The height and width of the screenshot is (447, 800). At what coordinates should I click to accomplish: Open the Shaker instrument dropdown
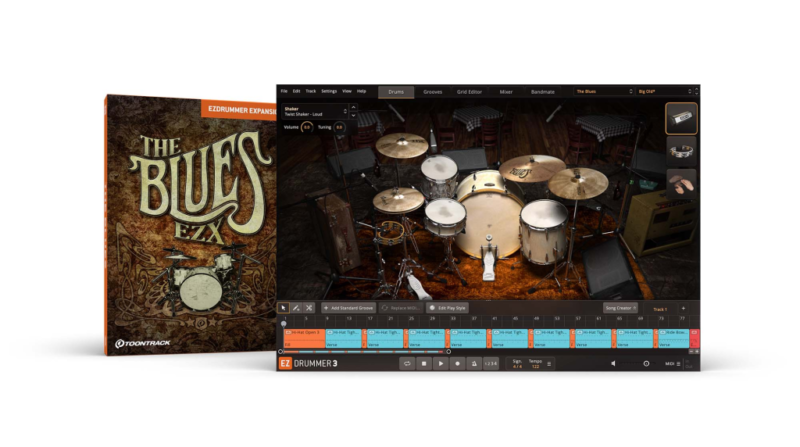(315, 111)
